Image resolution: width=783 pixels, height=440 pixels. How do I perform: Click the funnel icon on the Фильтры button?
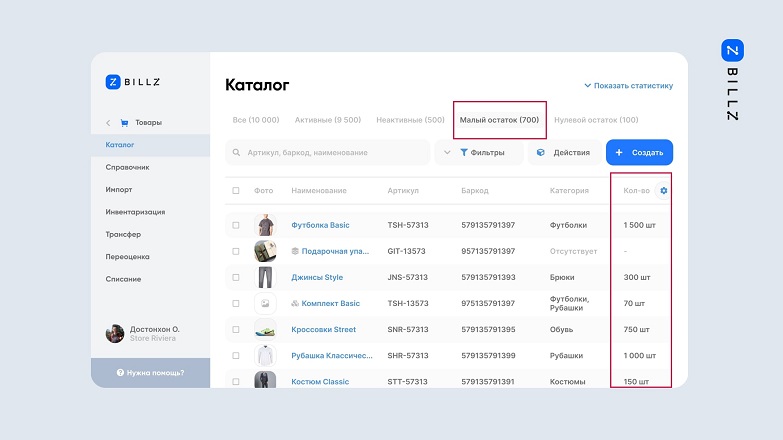point(464,153)
